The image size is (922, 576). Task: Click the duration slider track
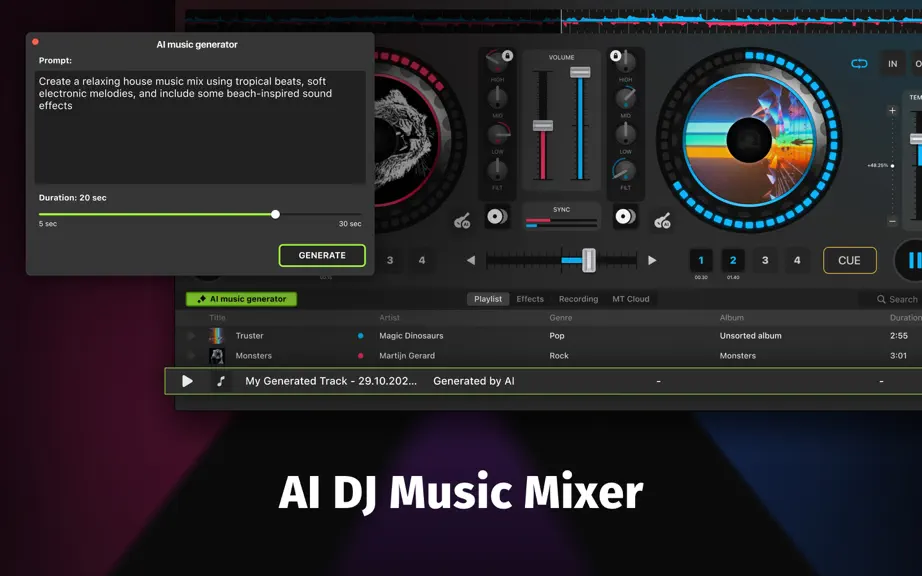200,215
